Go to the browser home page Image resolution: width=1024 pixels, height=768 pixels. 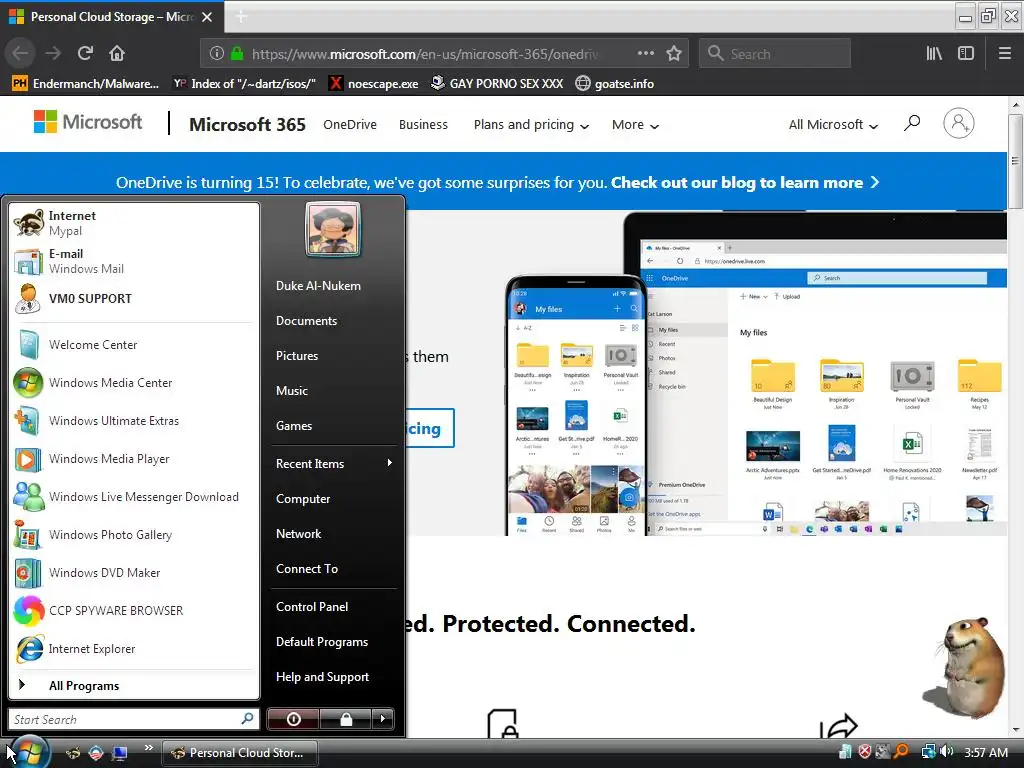(x=117, y=54)
